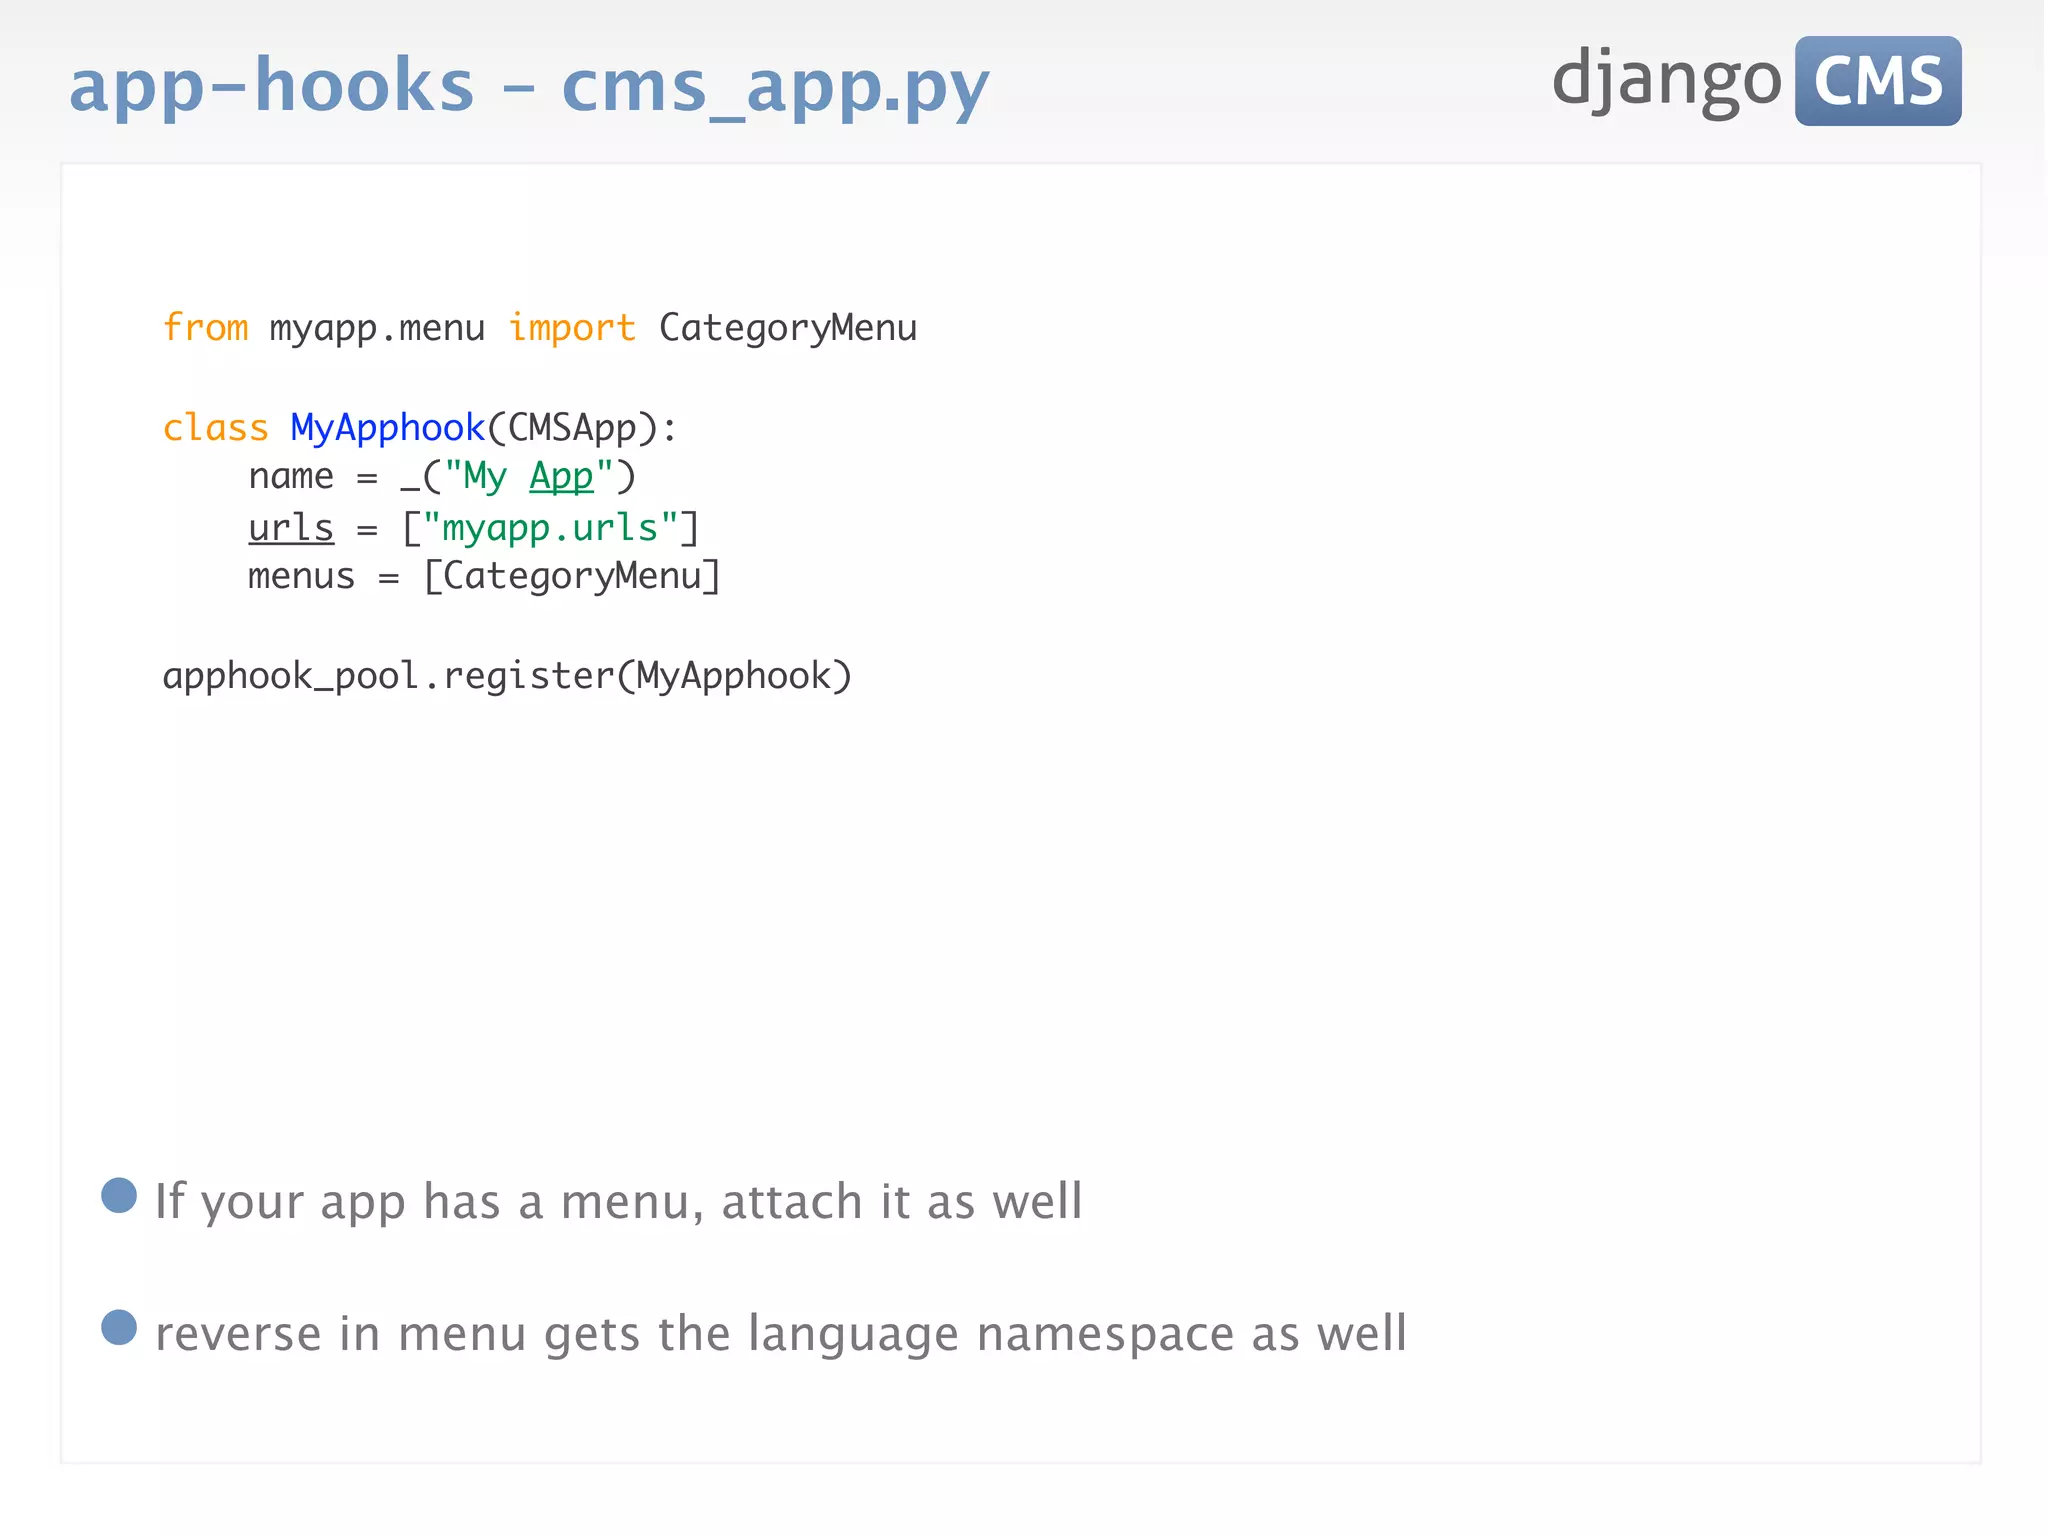This screenshot has width=2048, height=1536.
Task: Click the 'menus' attribute line
Action: [x=484, y=576]
